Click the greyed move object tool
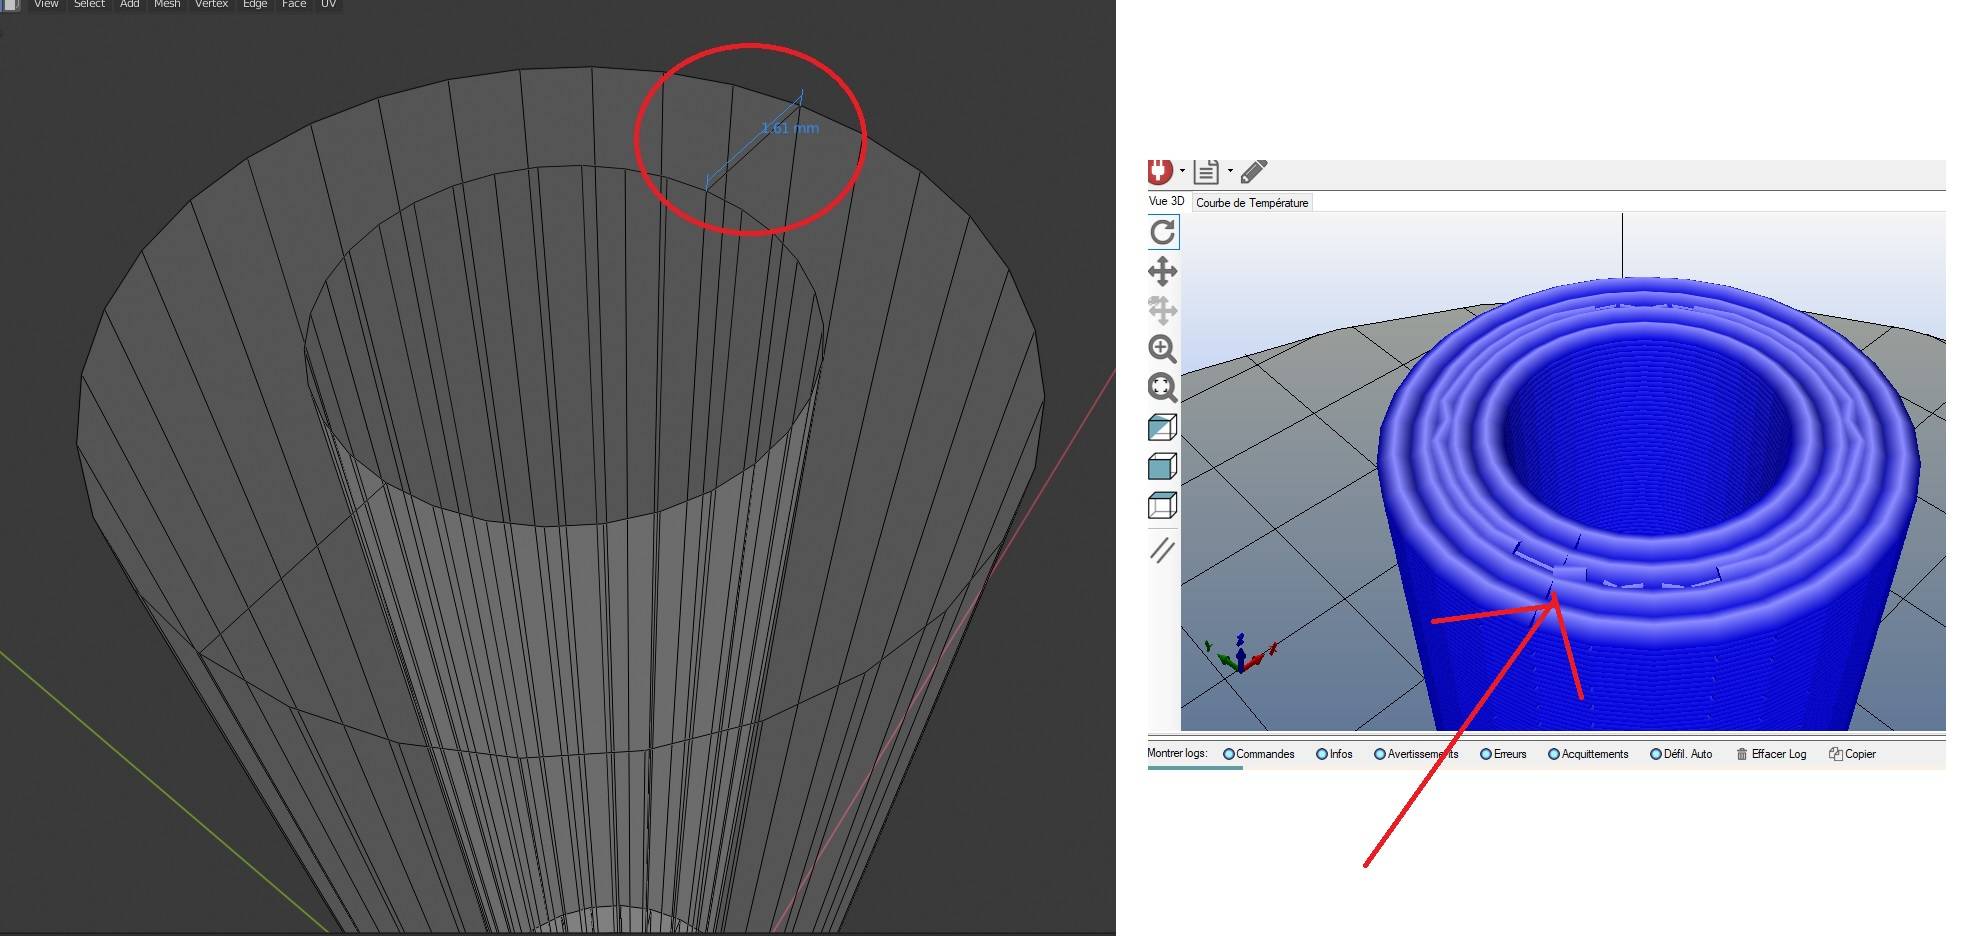 pos(1162,310)
